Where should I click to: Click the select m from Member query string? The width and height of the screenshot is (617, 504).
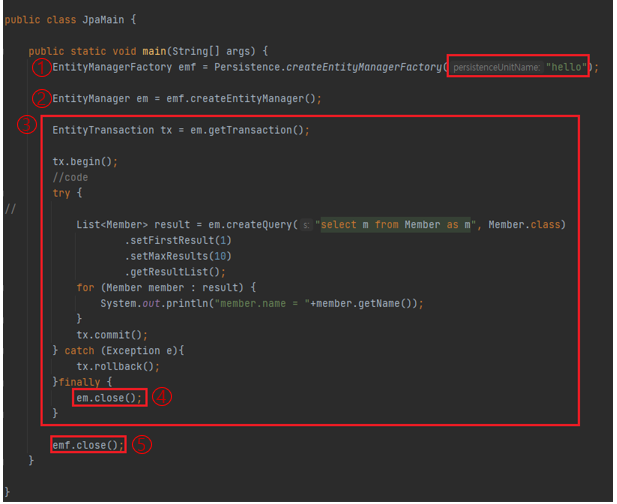[395, 225]
